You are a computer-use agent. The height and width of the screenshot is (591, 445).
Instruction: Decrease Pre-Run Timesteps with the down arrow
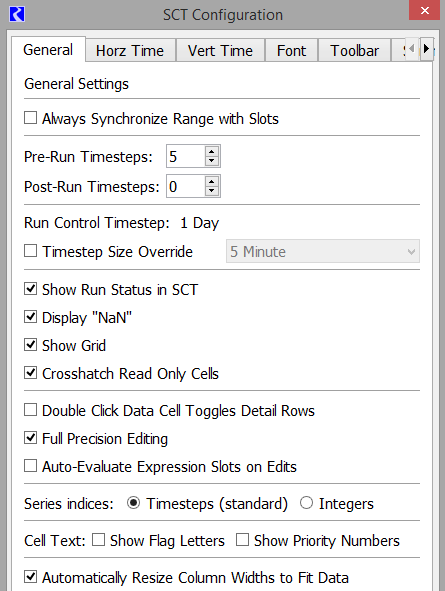click(212, 161)
